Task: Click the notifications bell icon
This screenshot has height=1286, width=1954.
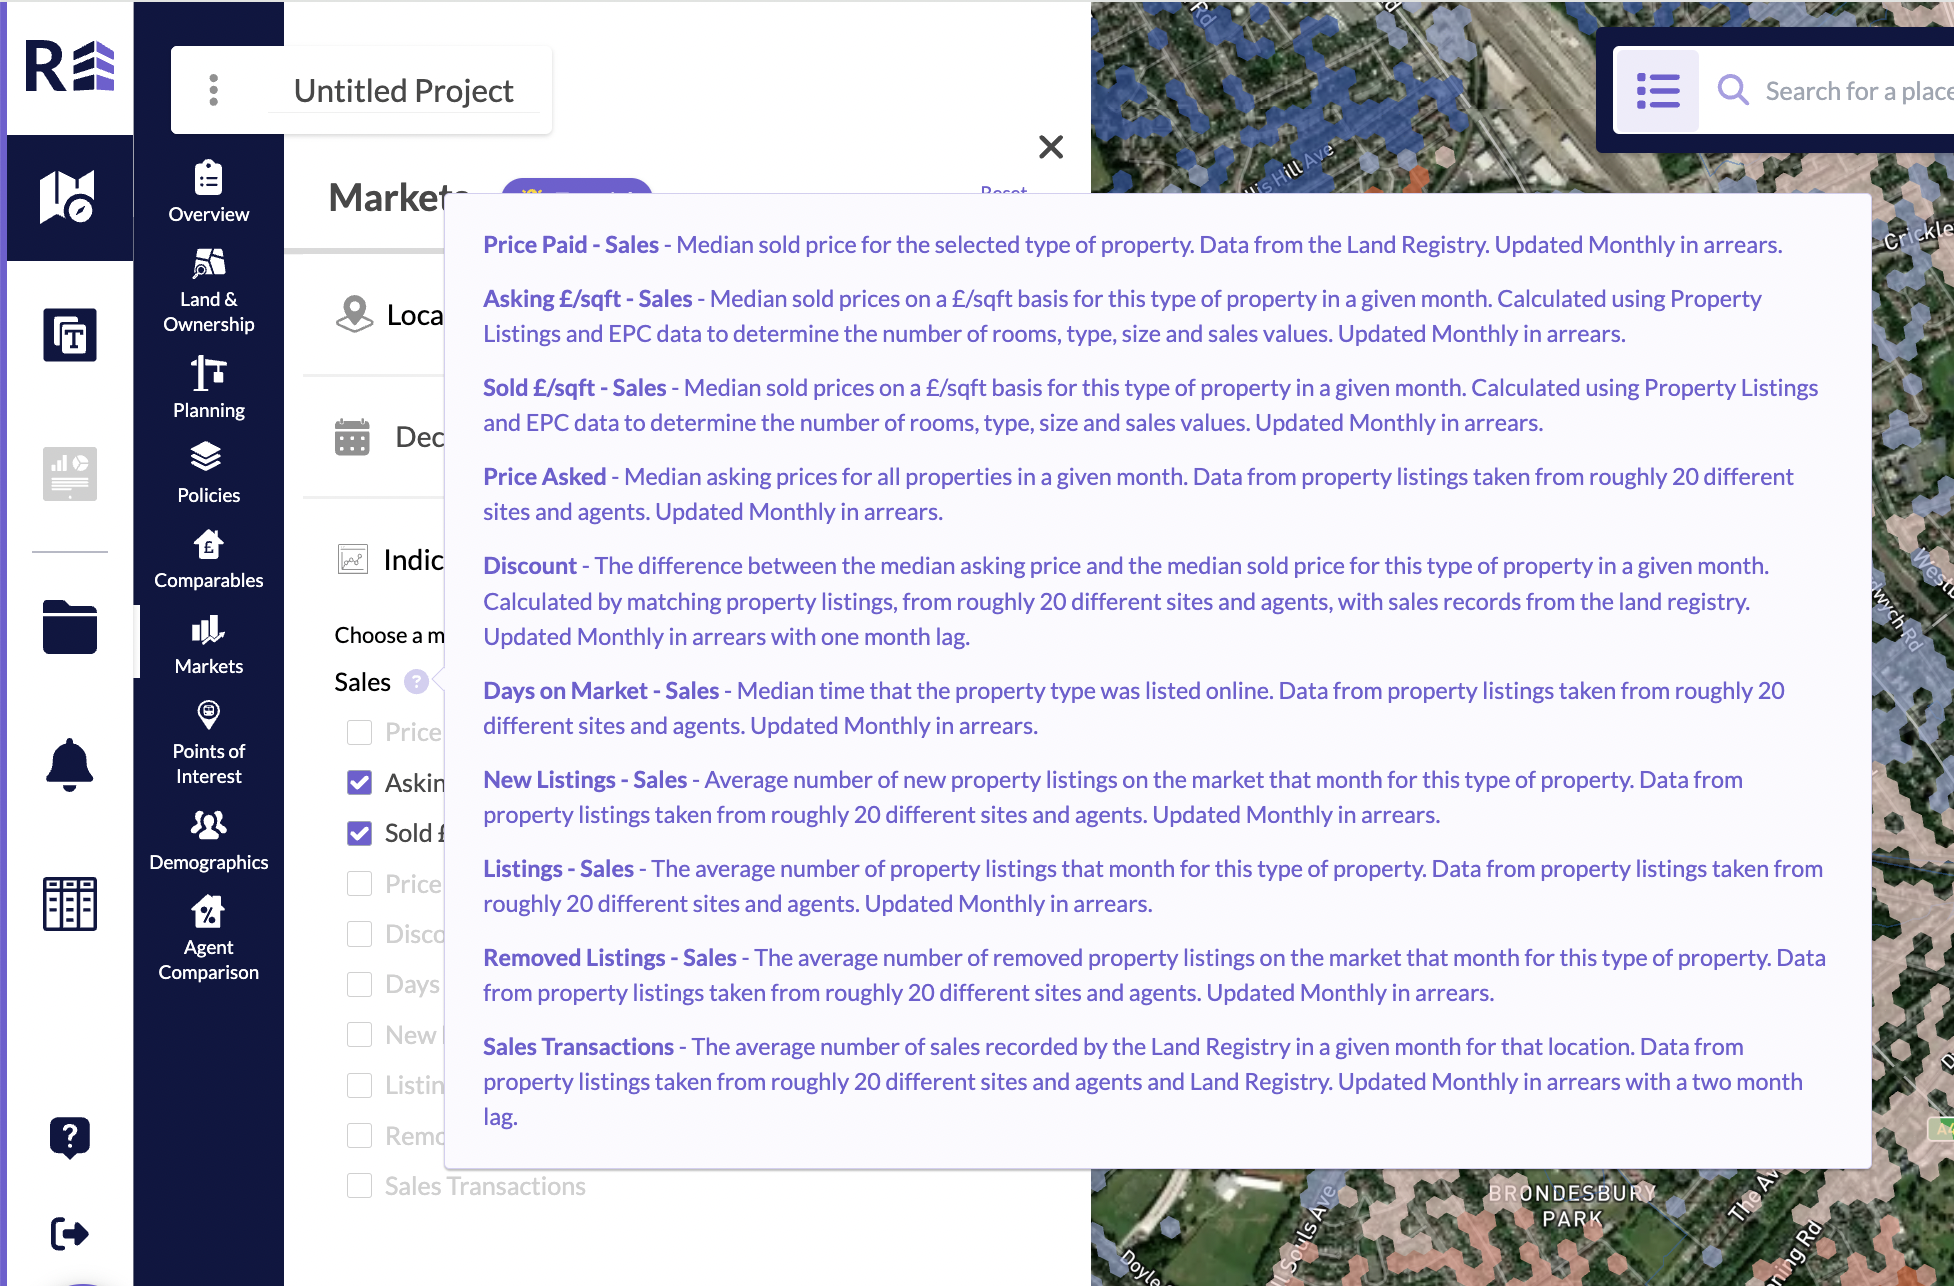Action: [x=69, y=765]
